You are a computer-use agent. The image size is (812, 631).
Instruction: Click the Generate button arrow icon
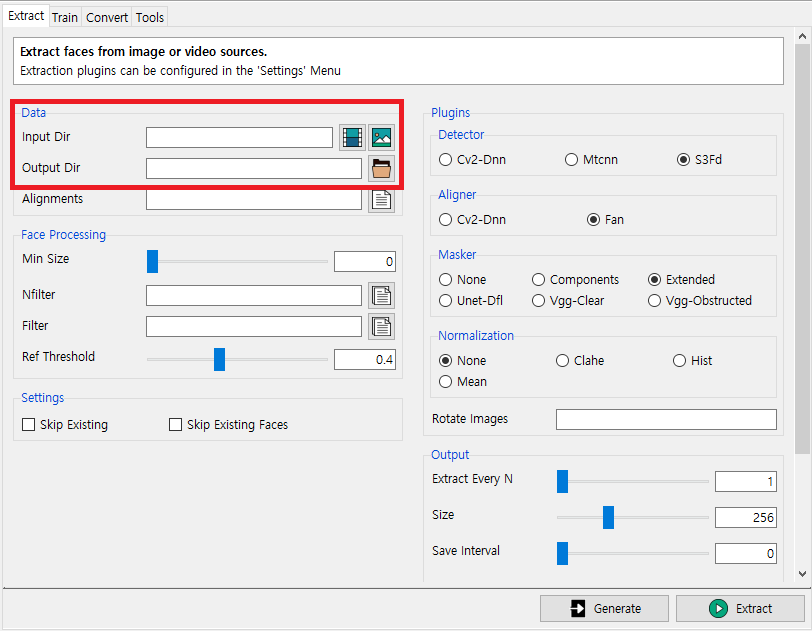577,609
